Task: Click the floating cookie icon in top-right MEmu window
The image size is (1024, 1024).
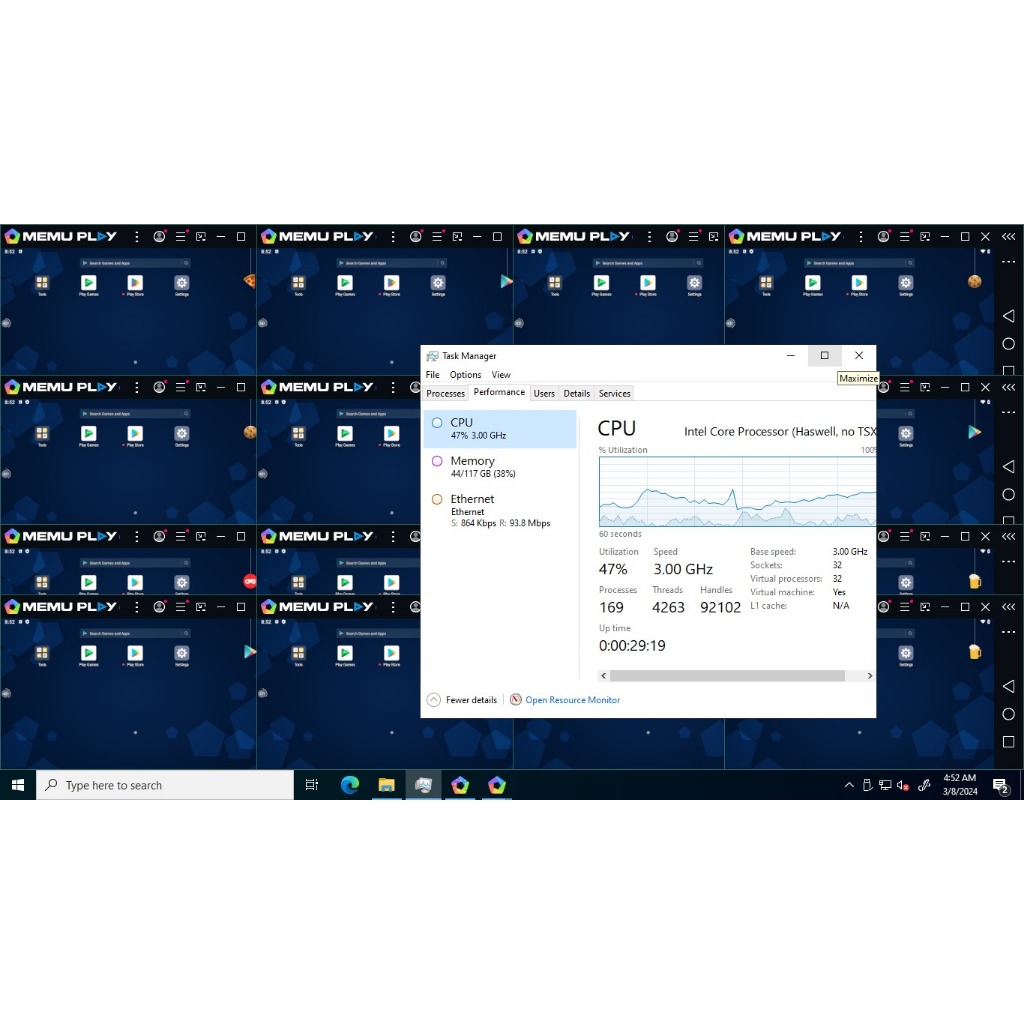Action: click(974, 281)
